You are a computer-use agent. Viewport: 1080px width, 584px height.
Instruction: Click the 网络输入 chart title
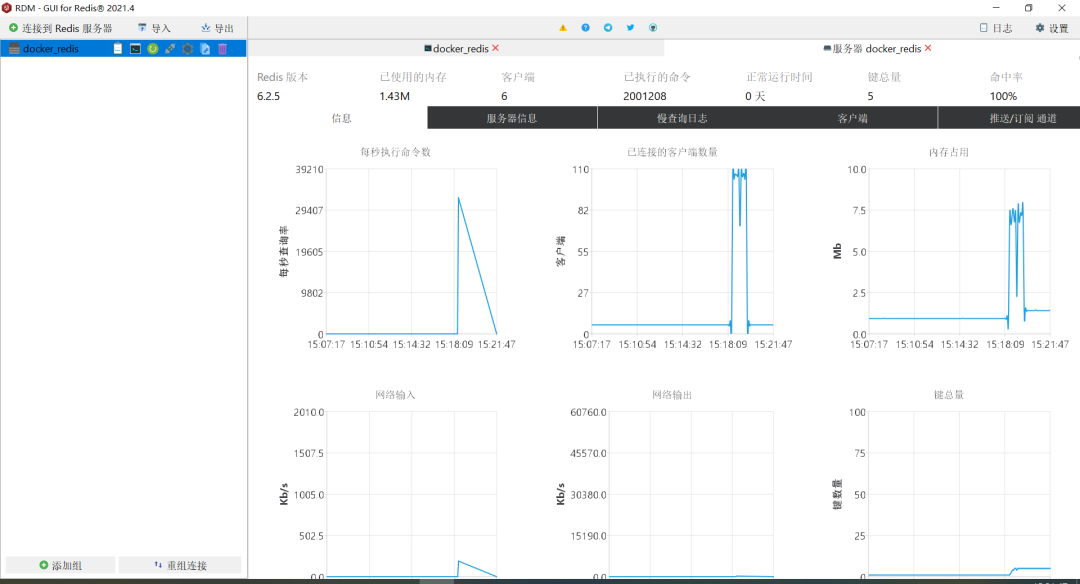[x=395, y=395]
